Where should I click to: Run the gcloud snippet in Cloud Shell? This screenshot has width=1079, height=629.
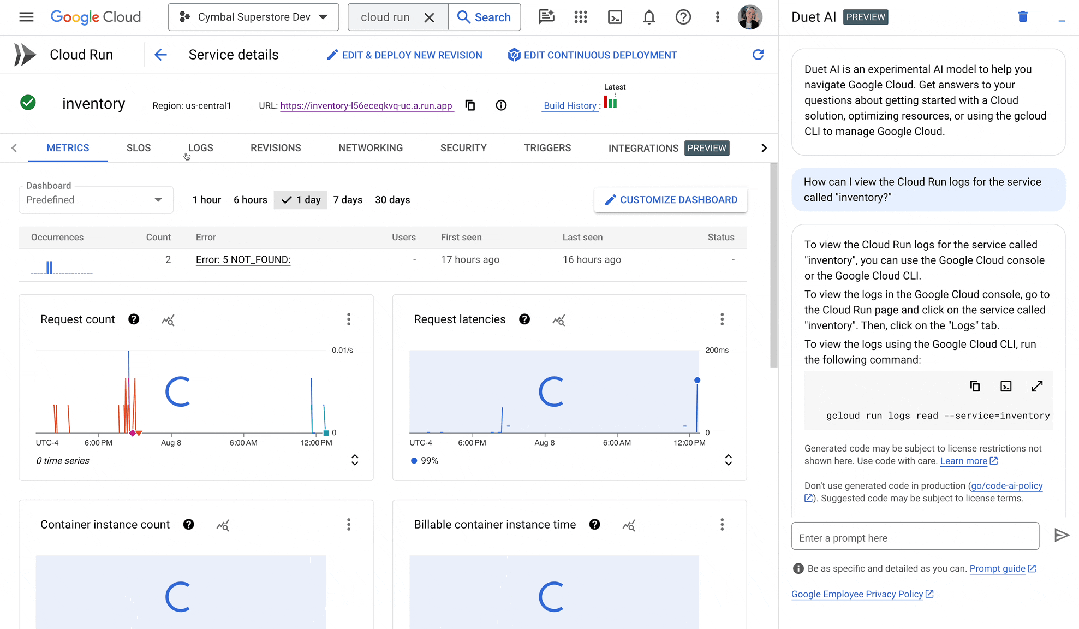(x=1005, y=386)
